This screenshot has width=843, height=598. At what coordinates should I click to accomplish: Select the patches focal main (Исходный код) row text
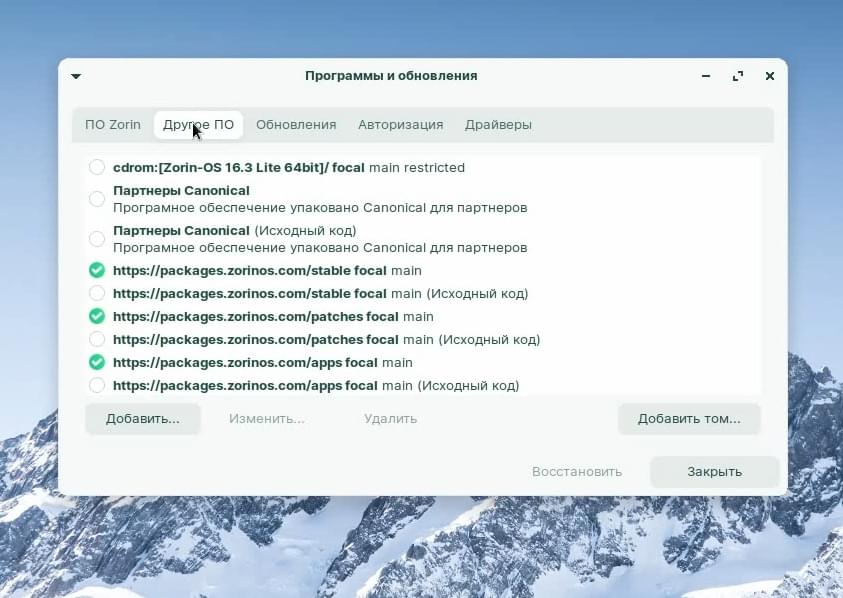pyautogui.click(x=326, y=340)
